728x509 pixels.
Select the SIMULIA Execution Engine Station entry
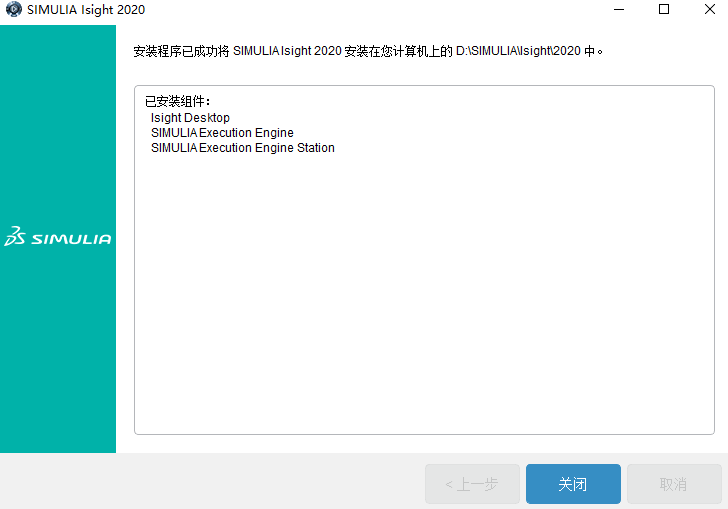[x=242, y=148]
